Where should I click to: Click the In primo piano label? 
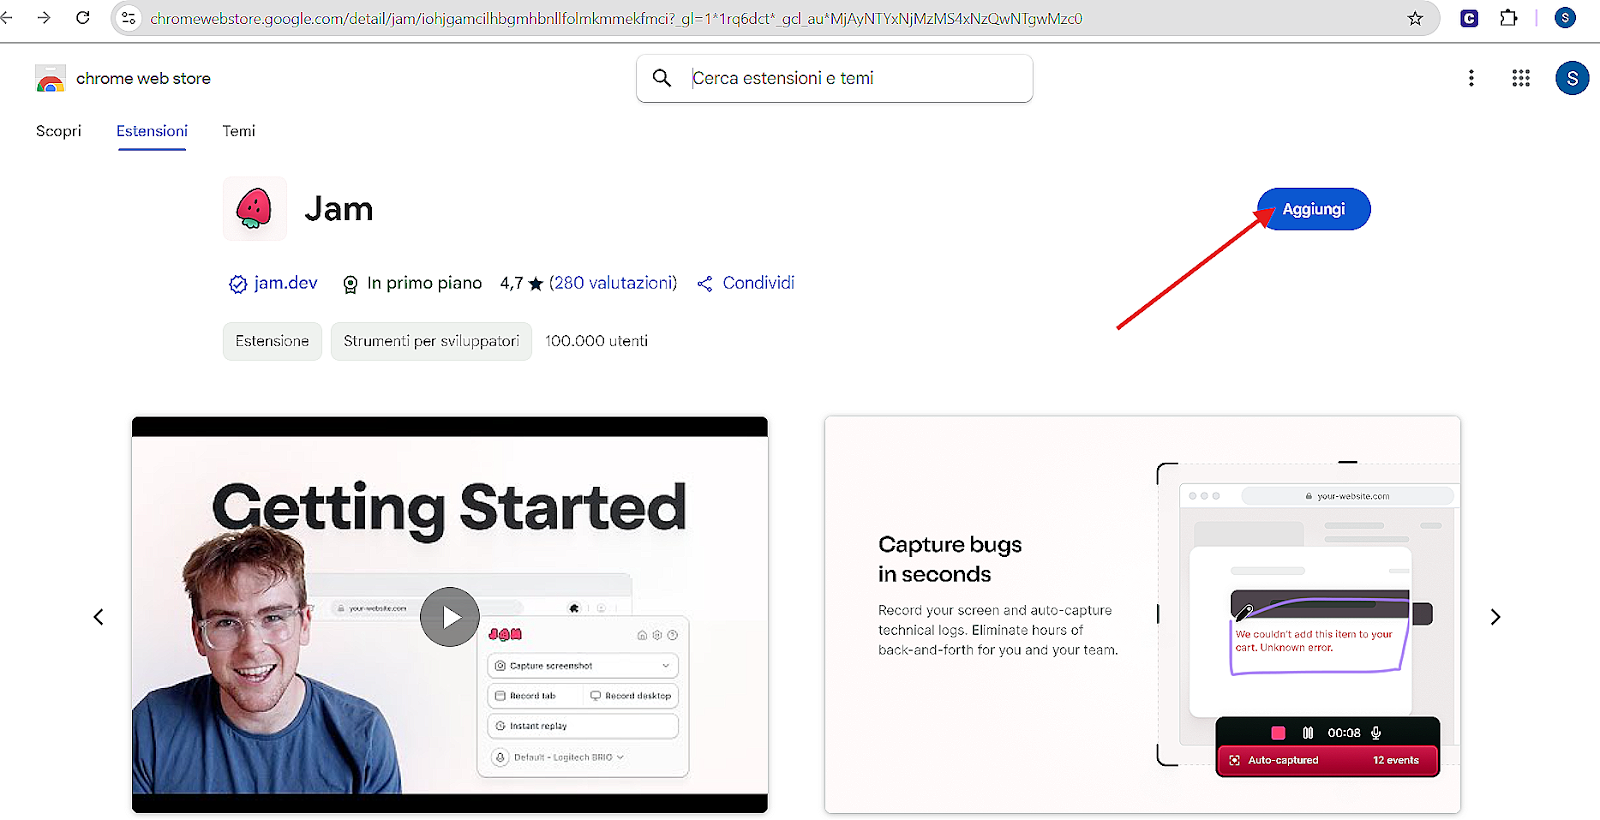(x=424, y=283)
